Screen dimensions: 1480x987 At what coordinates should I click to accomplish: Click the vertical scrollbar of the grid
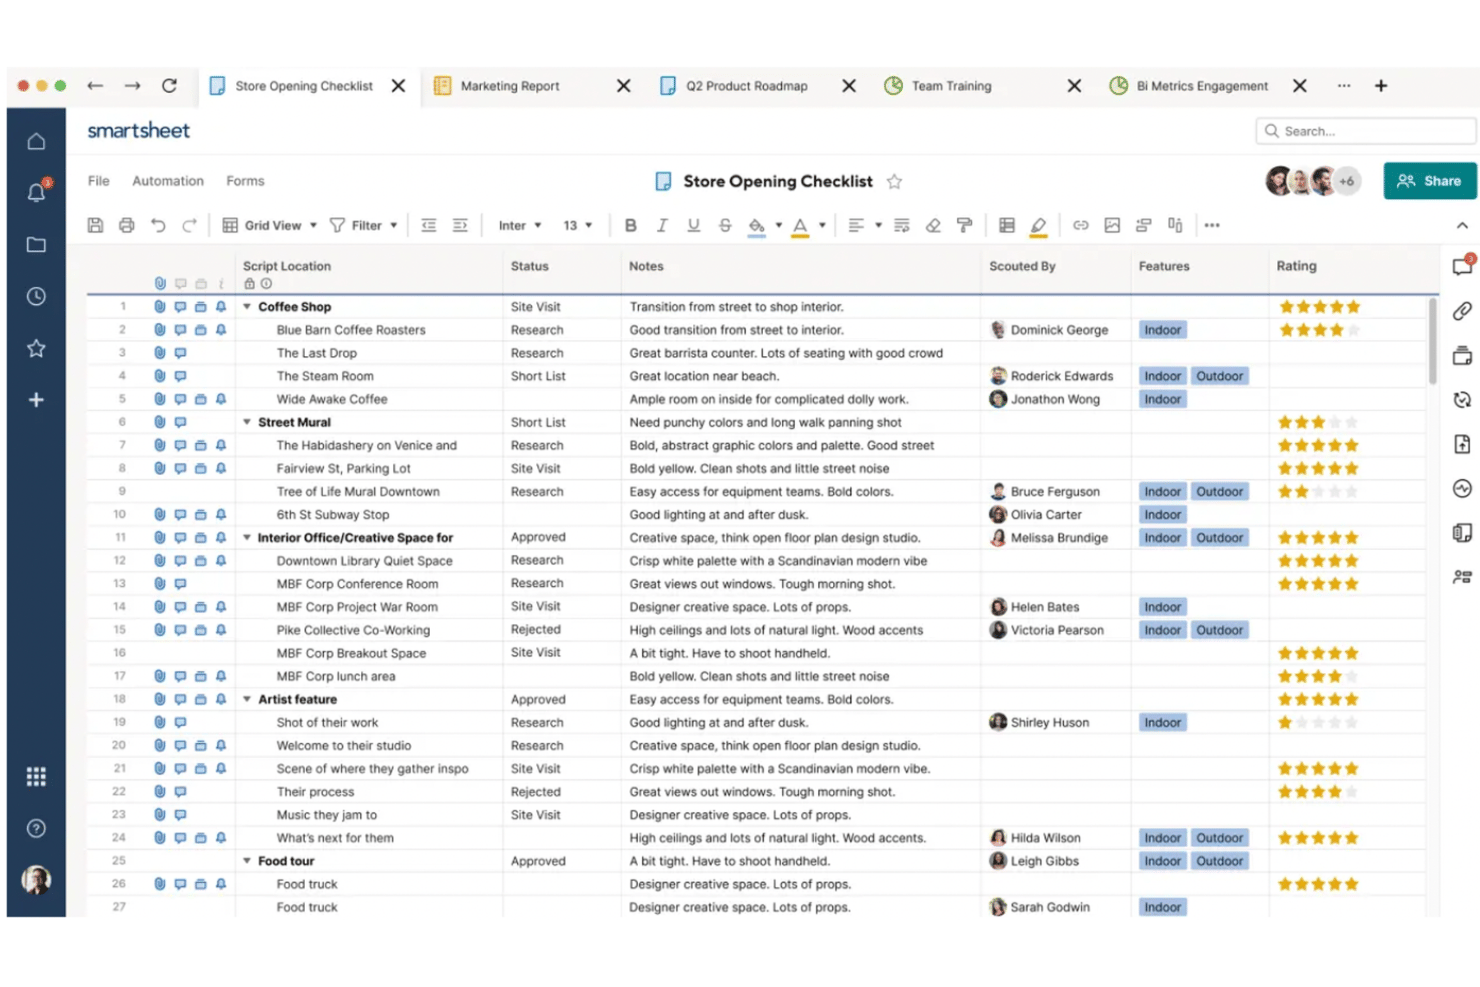pos(1432,342)
